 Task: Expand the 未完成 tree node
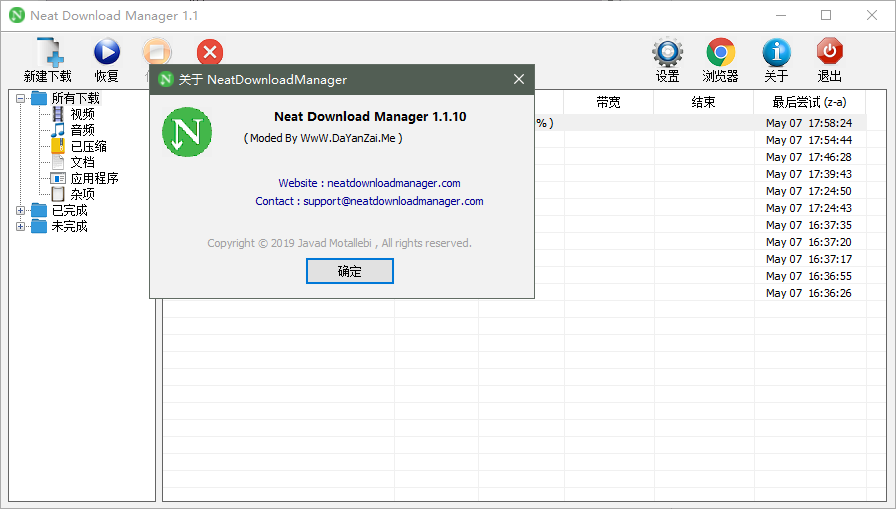[x=21, y=226]
